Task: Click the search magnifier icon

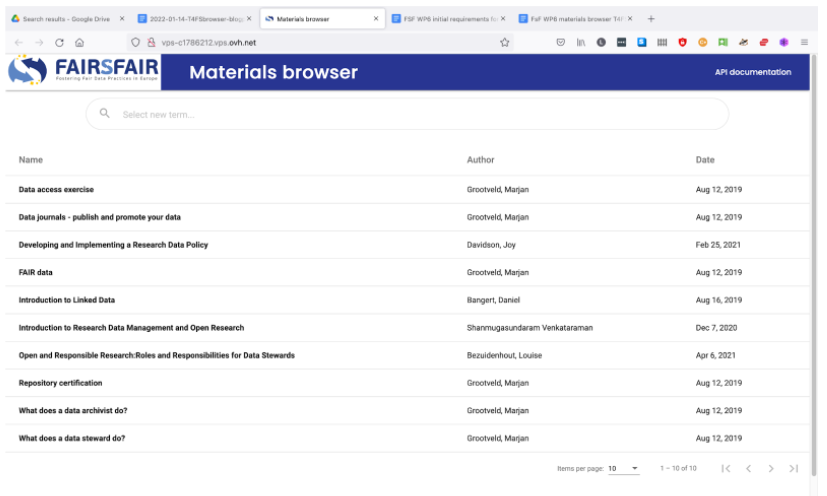Action: pos(104,113)
